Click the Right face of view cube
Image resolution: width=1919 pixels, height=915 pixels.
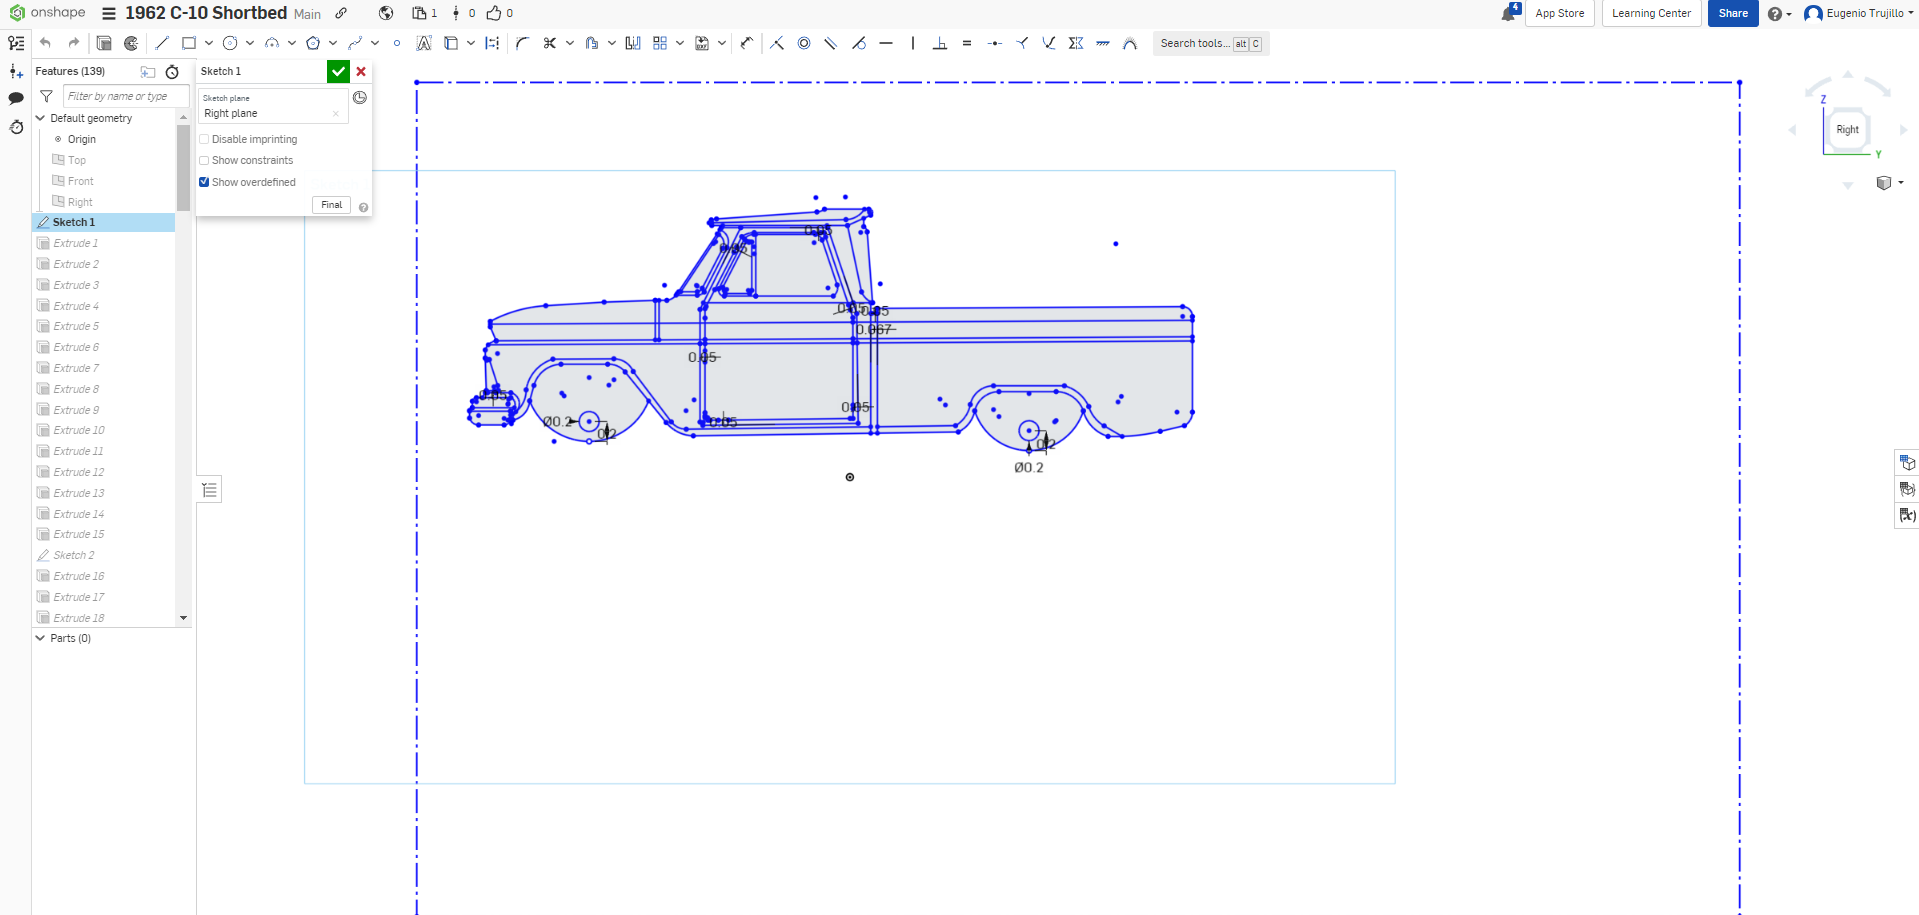point(1847,129)
